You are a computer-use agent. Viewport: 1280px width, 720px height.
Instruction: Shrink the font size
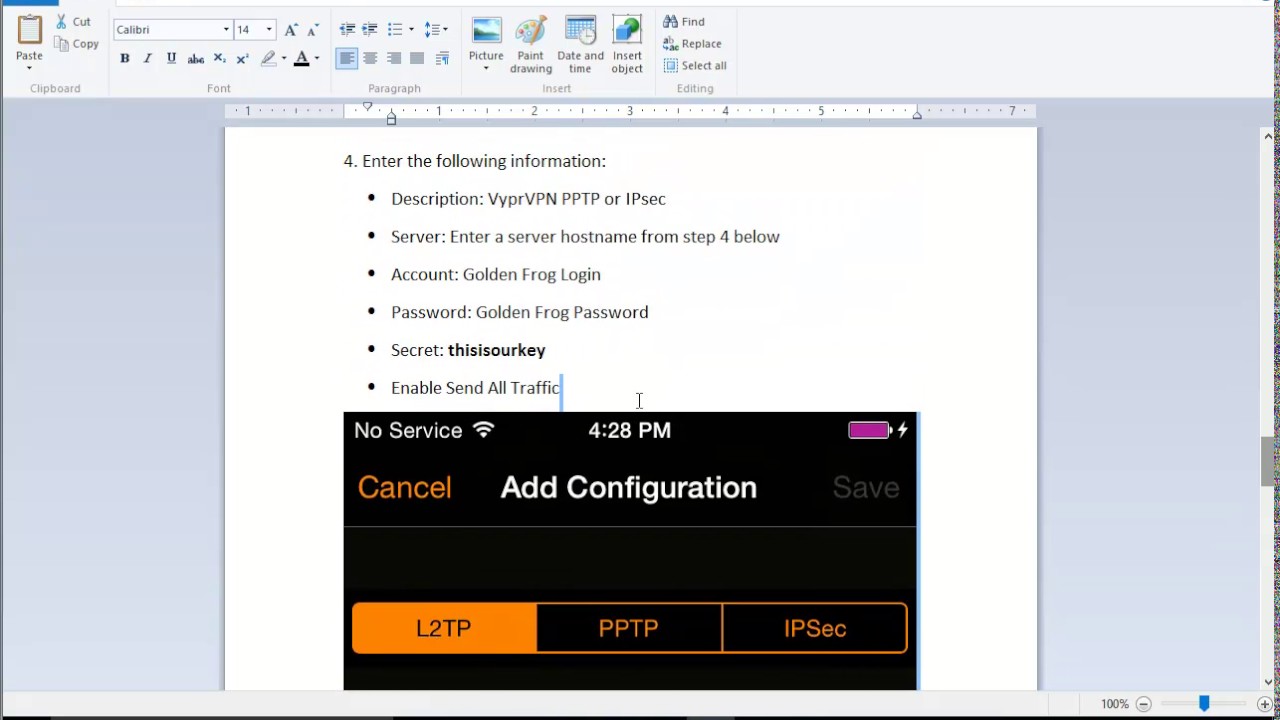313,30
